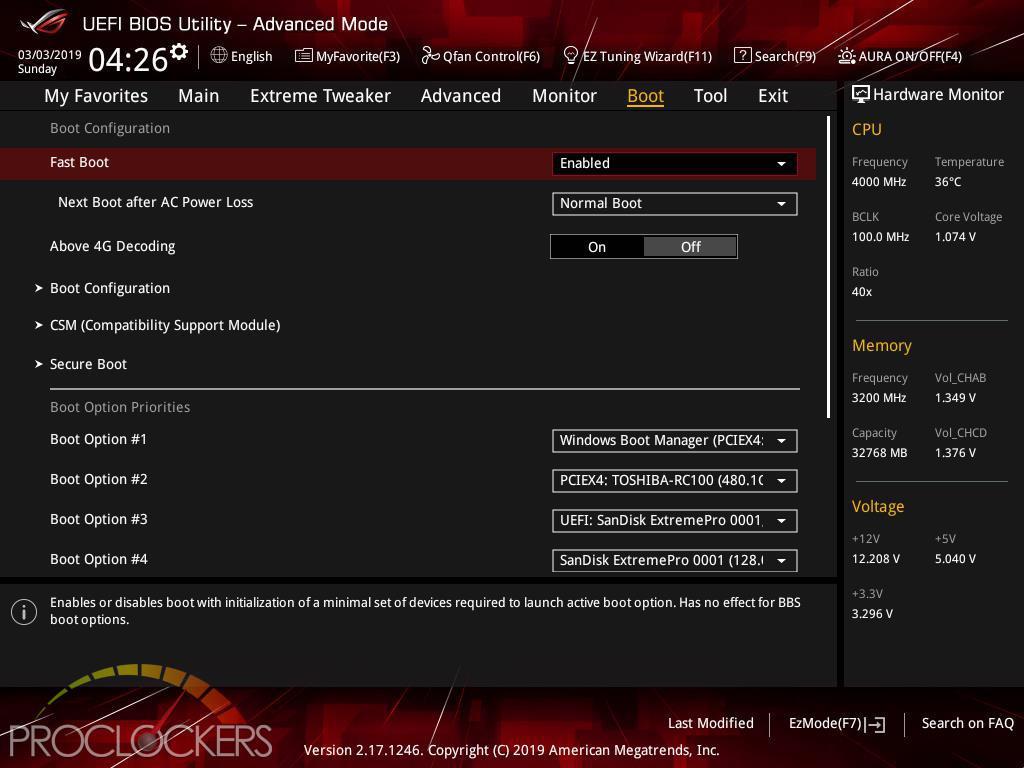The image size is (1024, 768).
Task: Open the Boot Option #1 dropdown
Action: click(x=675, y=441)
